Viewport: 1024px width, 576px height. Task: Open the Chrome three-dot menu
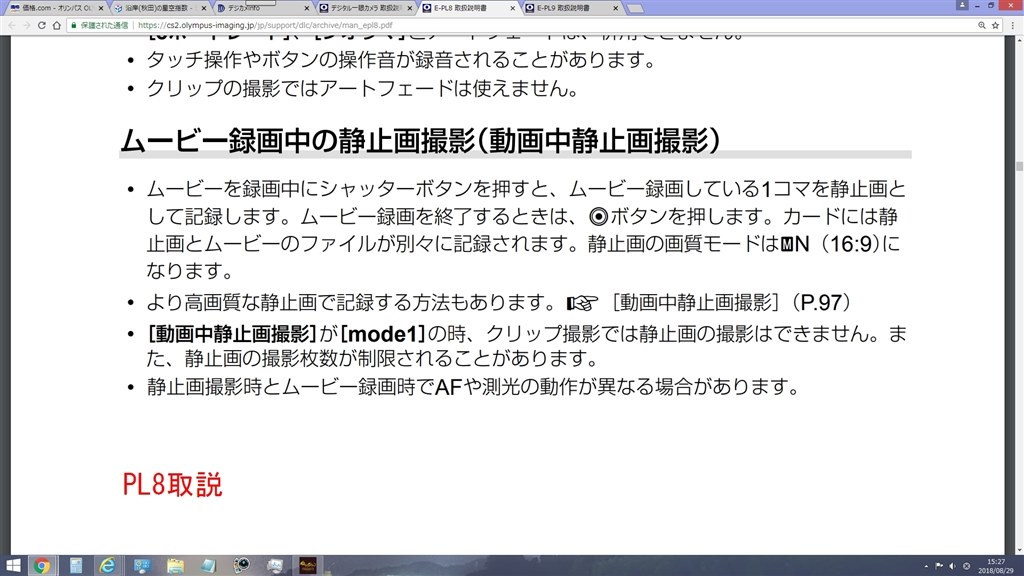click(x=1013, y=25)
